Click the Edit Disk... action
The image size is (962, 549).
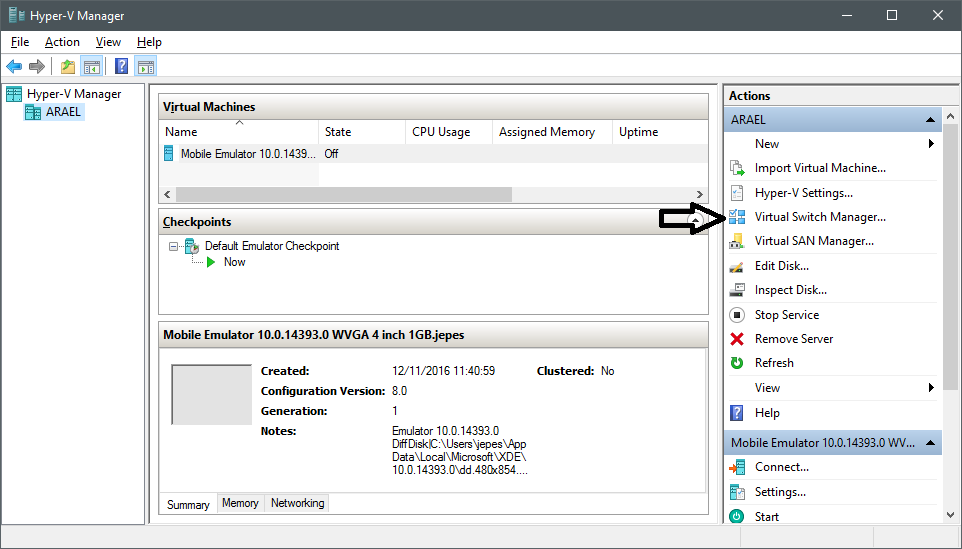[x=782, y=266]
